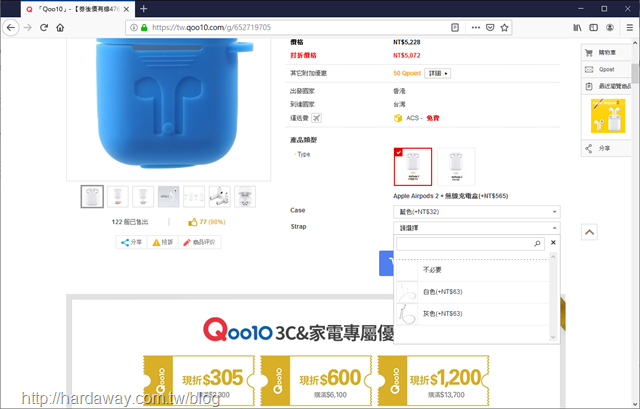Viewport: 640px width, 409px height.
Task: Open Firefox account icon
Action: click(610, 27)
